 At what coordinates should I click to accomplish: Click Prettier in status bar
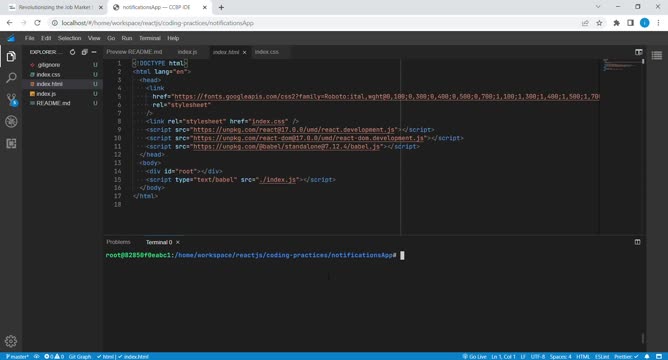(x=626, y=357)
